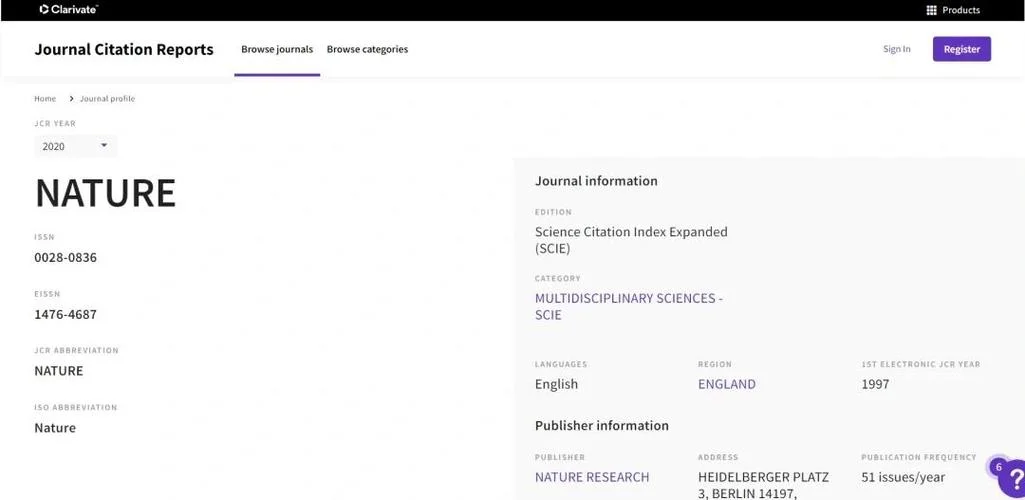The height and width of the screenshot is (500, 1025).
Task: Switch to Browse journals tab
Action: [x=277, y=49]
